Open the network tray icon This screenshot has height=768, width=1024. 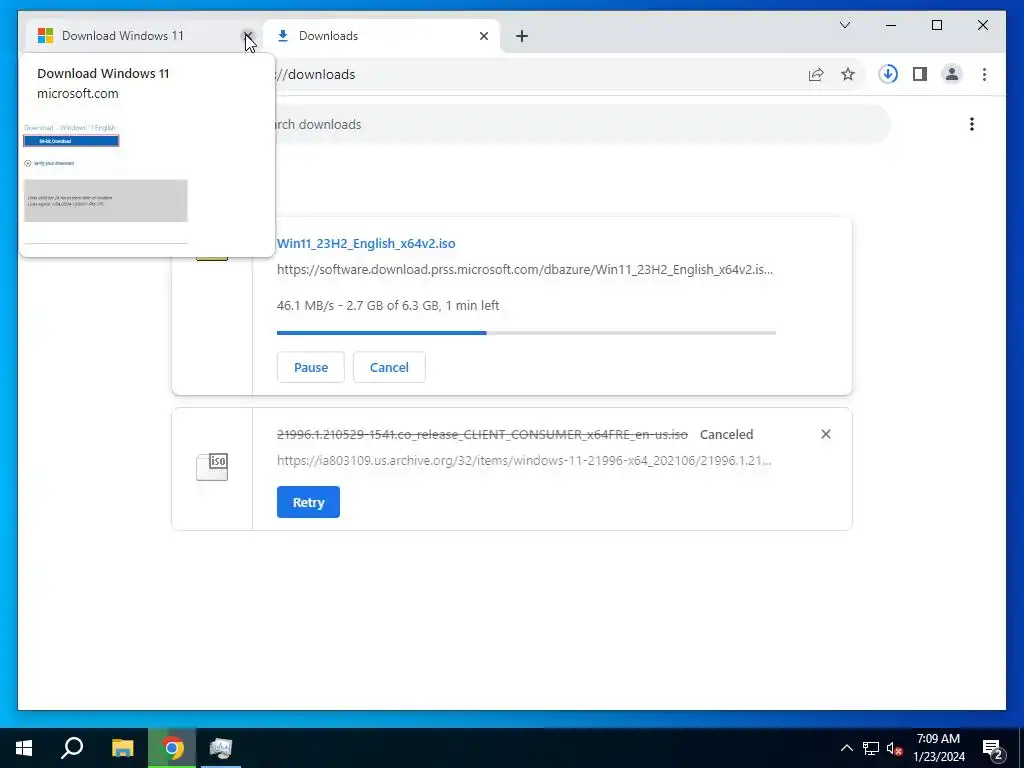(x=871, y=748)
